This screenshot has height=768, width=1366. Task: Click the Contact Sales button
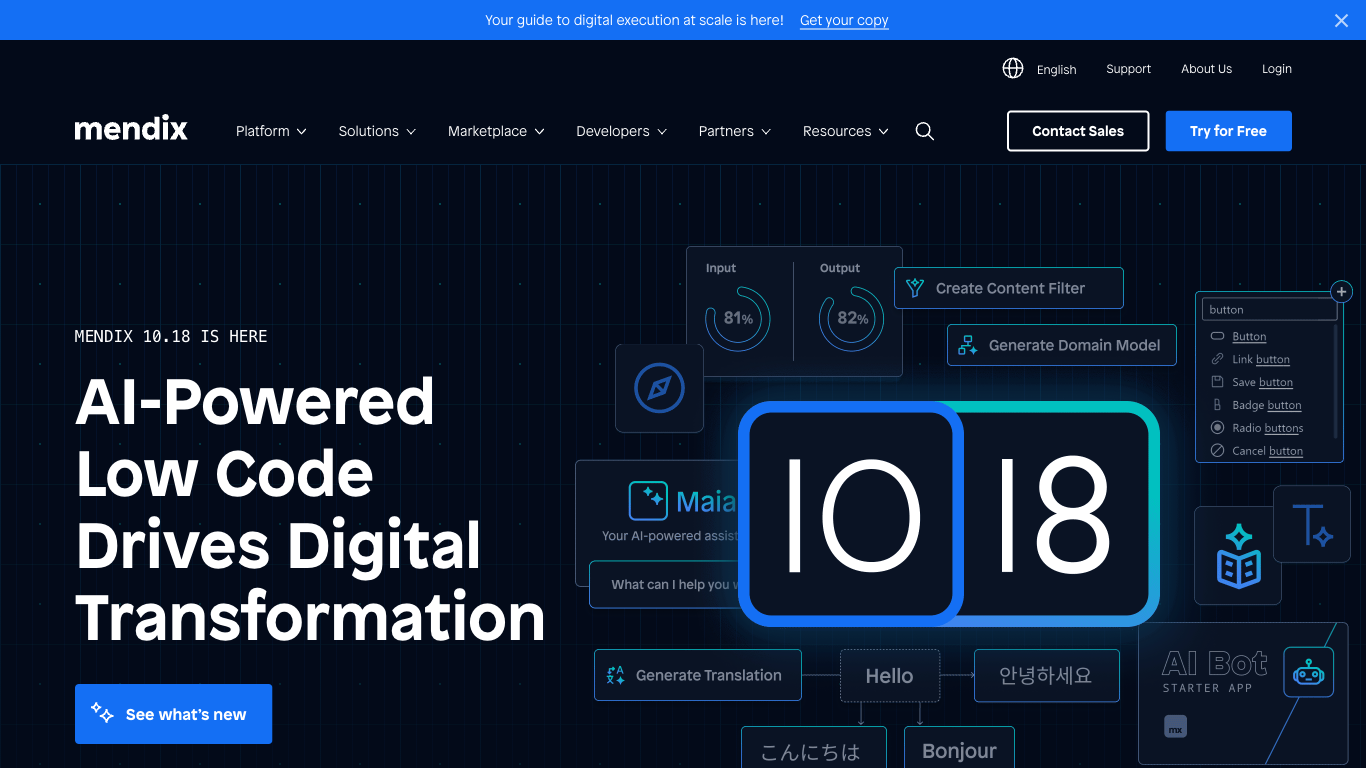click(1077, 131)
